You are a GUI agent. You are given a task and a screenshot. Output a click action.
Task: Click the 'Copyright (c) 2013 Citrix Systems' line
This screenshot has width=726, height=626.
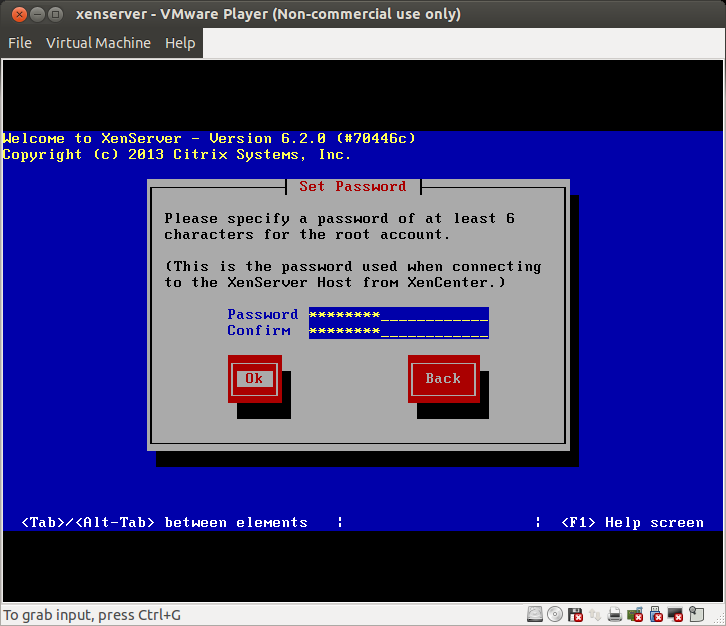pyautogui.click(x=176, y=154)
